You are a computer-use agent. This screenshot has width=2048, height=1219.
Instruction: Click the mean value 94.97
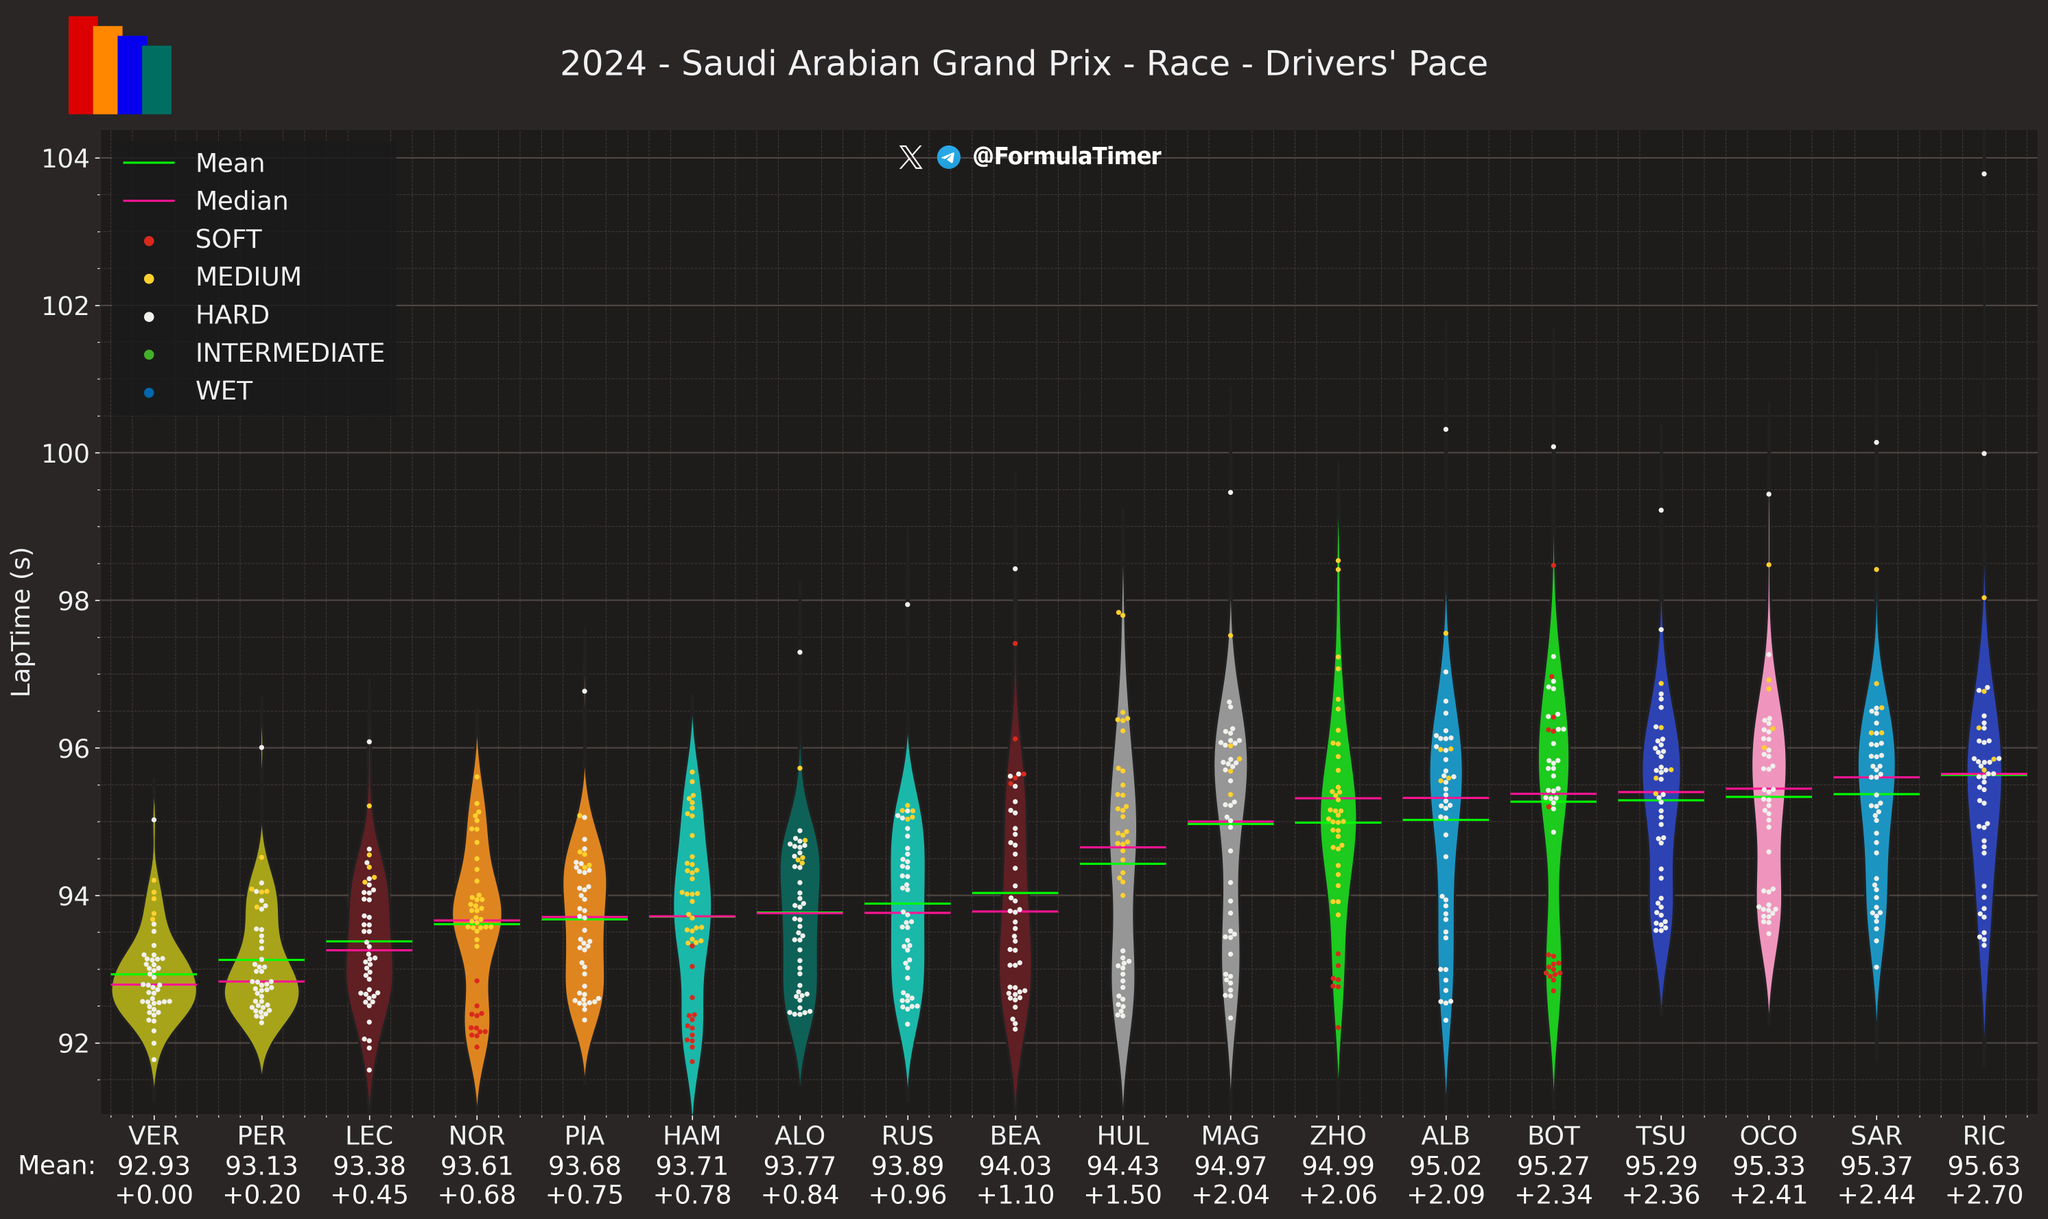pos(1231,1166)
